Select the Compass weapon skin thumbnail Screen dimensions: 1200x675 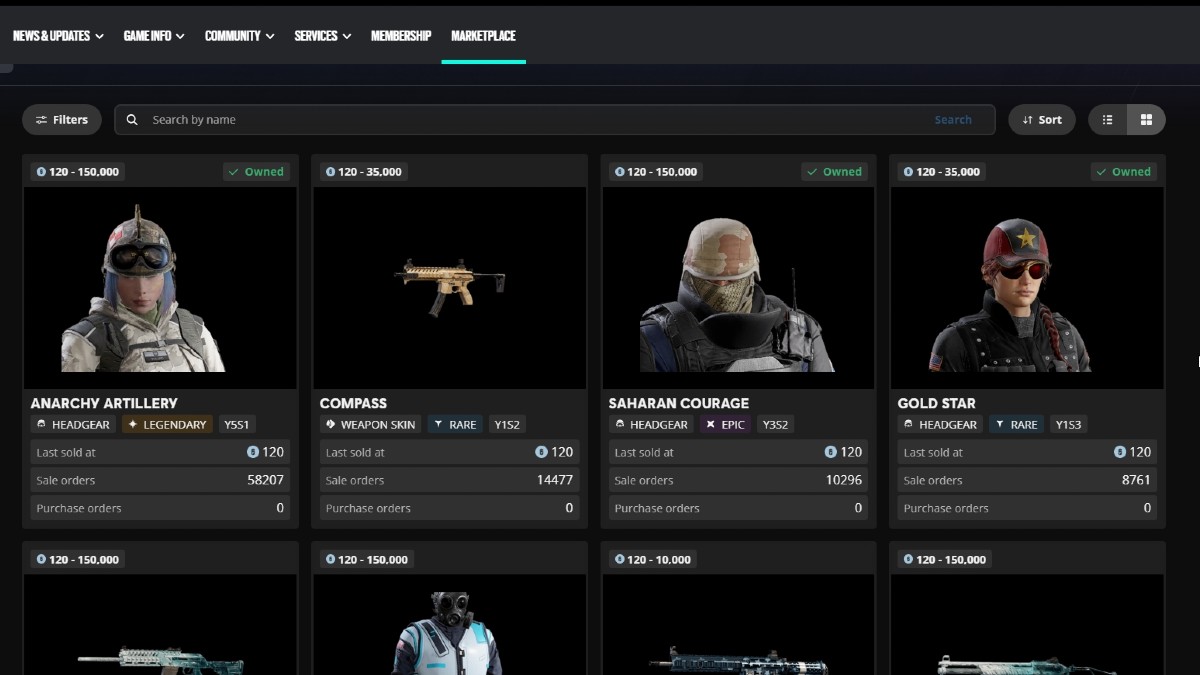point(448,287)
